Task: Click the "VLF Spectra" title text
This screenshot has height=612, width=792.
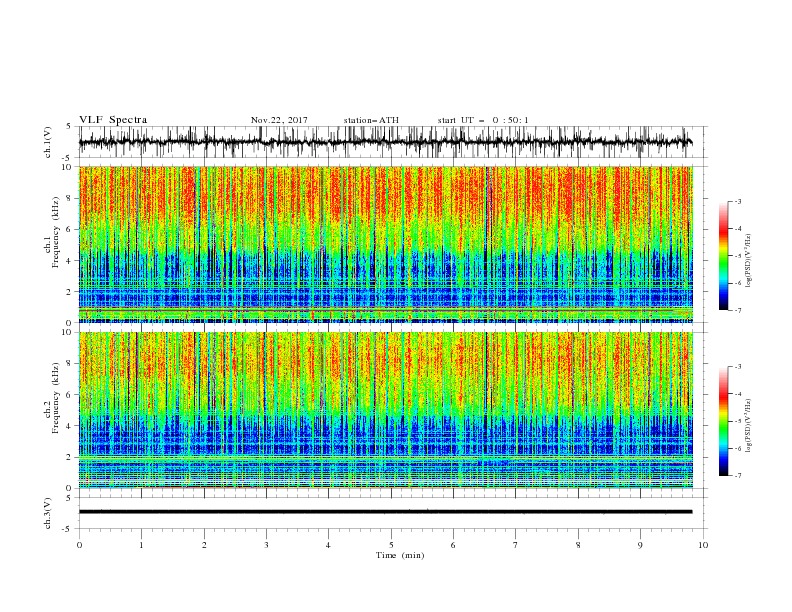Action: (x=113, y=120)
